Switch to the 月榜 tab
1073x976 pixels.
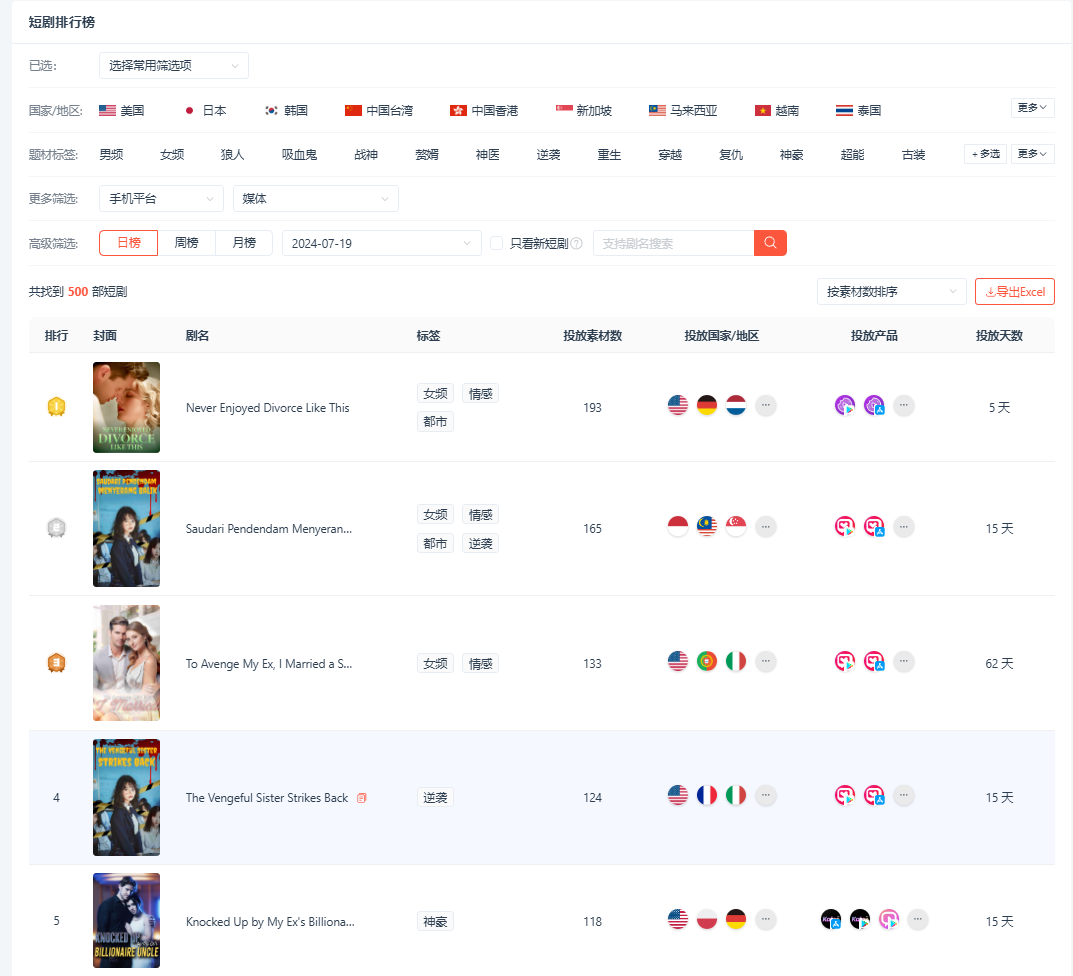[x=244, y=242]
